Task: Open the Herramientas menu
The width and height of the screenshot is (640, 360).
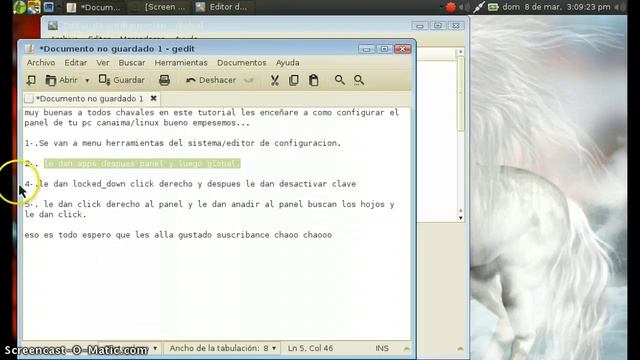Action: (x=181, y=62)
